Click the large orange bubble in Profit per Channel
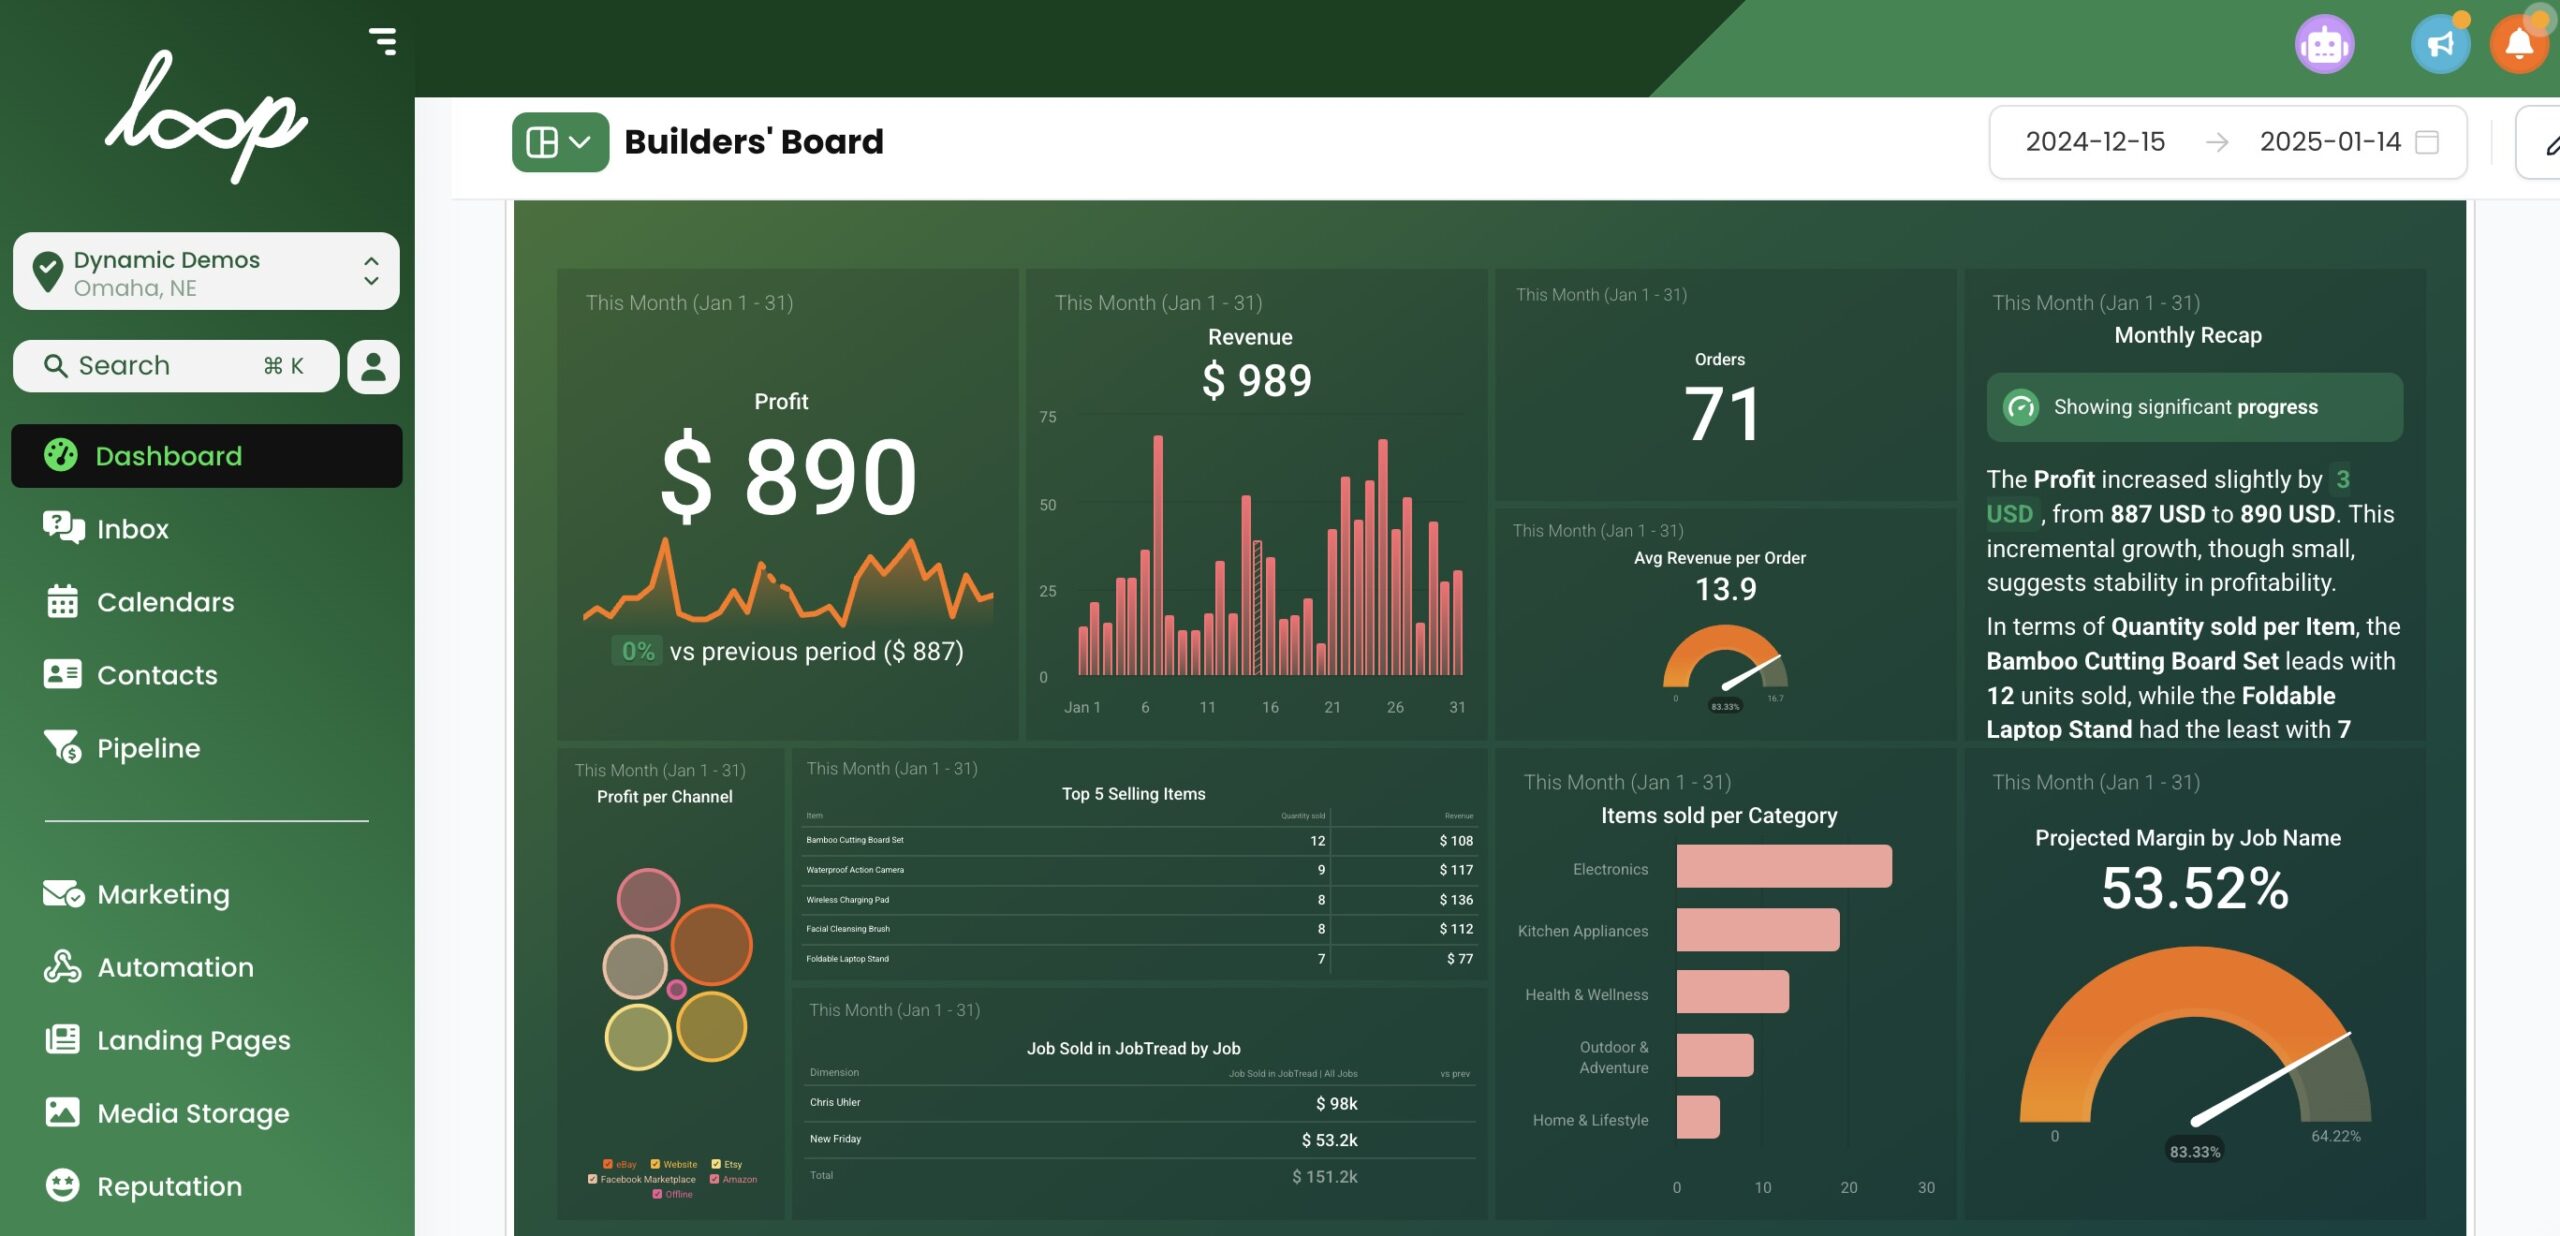Image resolution: width=2560 pixels, height=1236 pixels. click(x=711, y=945)
